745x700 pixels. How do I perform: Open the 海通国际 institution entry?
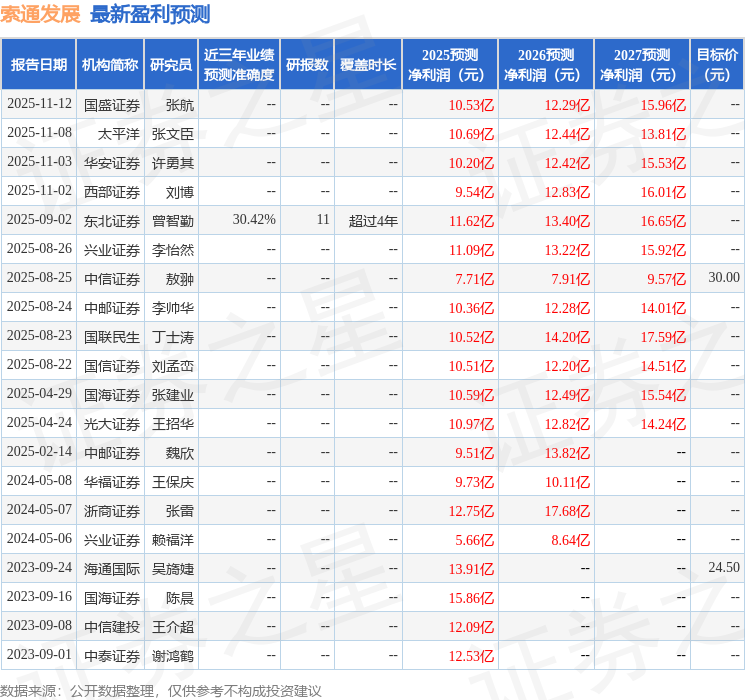(112, 568)
